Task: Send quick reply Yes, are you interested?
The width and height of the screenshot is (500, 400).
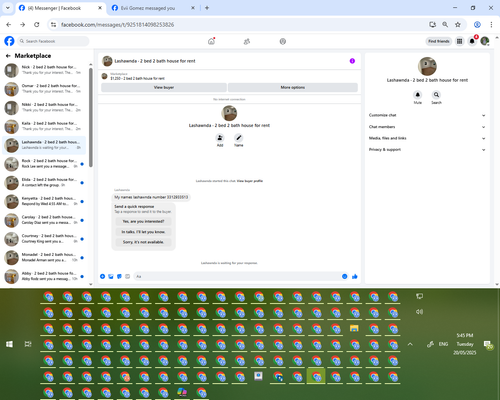Action: (143, 221)
